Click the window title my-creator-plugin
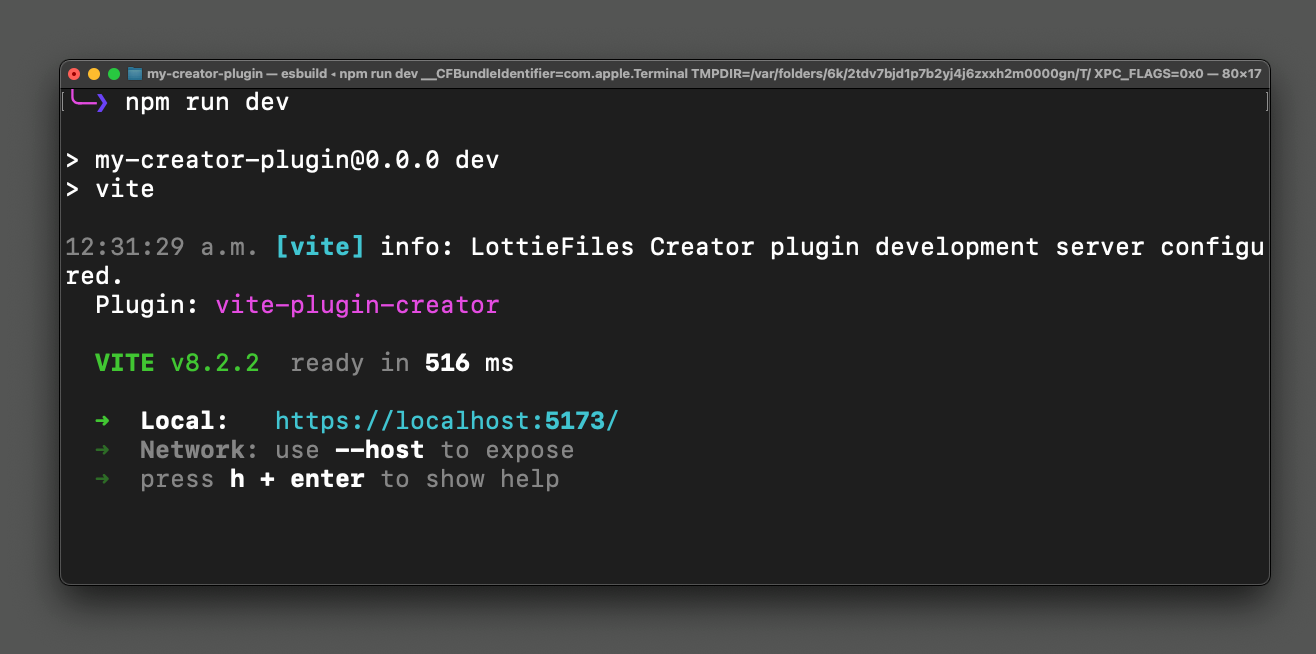The image size is (1316, 654). (x=205, y=74)
